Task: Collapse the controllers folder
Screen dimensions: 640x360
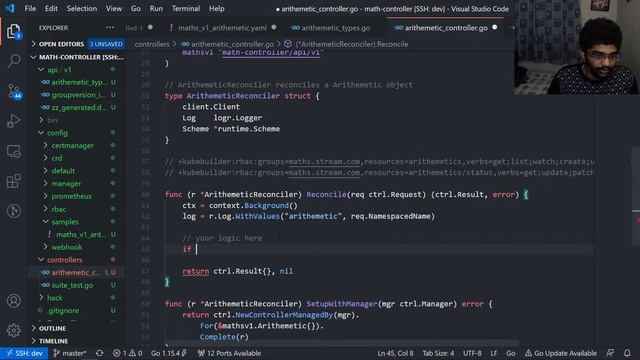Action: point(64,260)
